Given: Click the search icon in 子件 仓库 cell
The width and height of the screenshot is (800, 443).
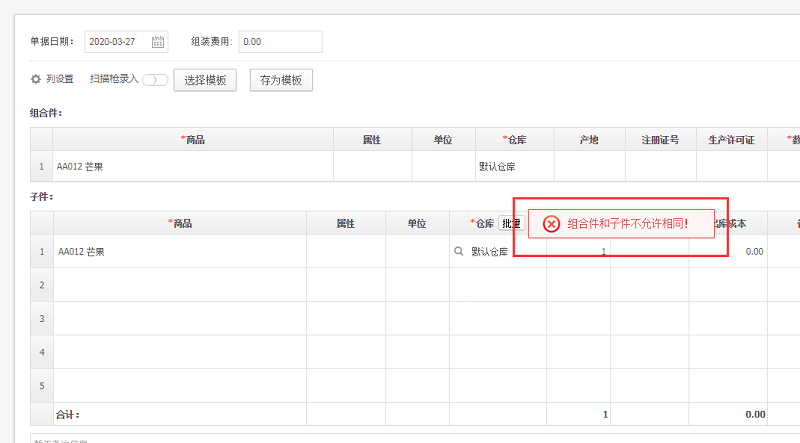Looking at the screenshot, I should [459, 252].
